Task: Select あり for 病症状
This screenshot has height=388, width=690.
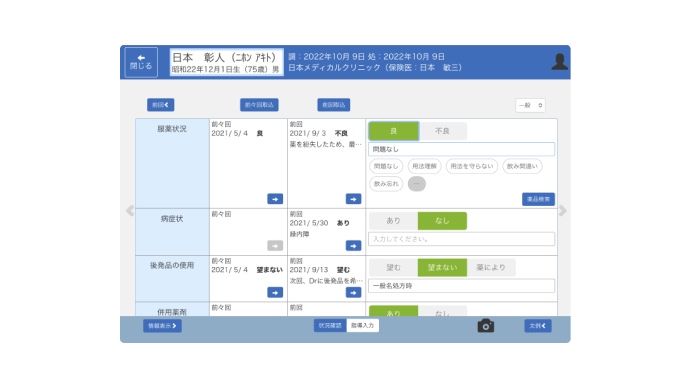Action: 393,220
